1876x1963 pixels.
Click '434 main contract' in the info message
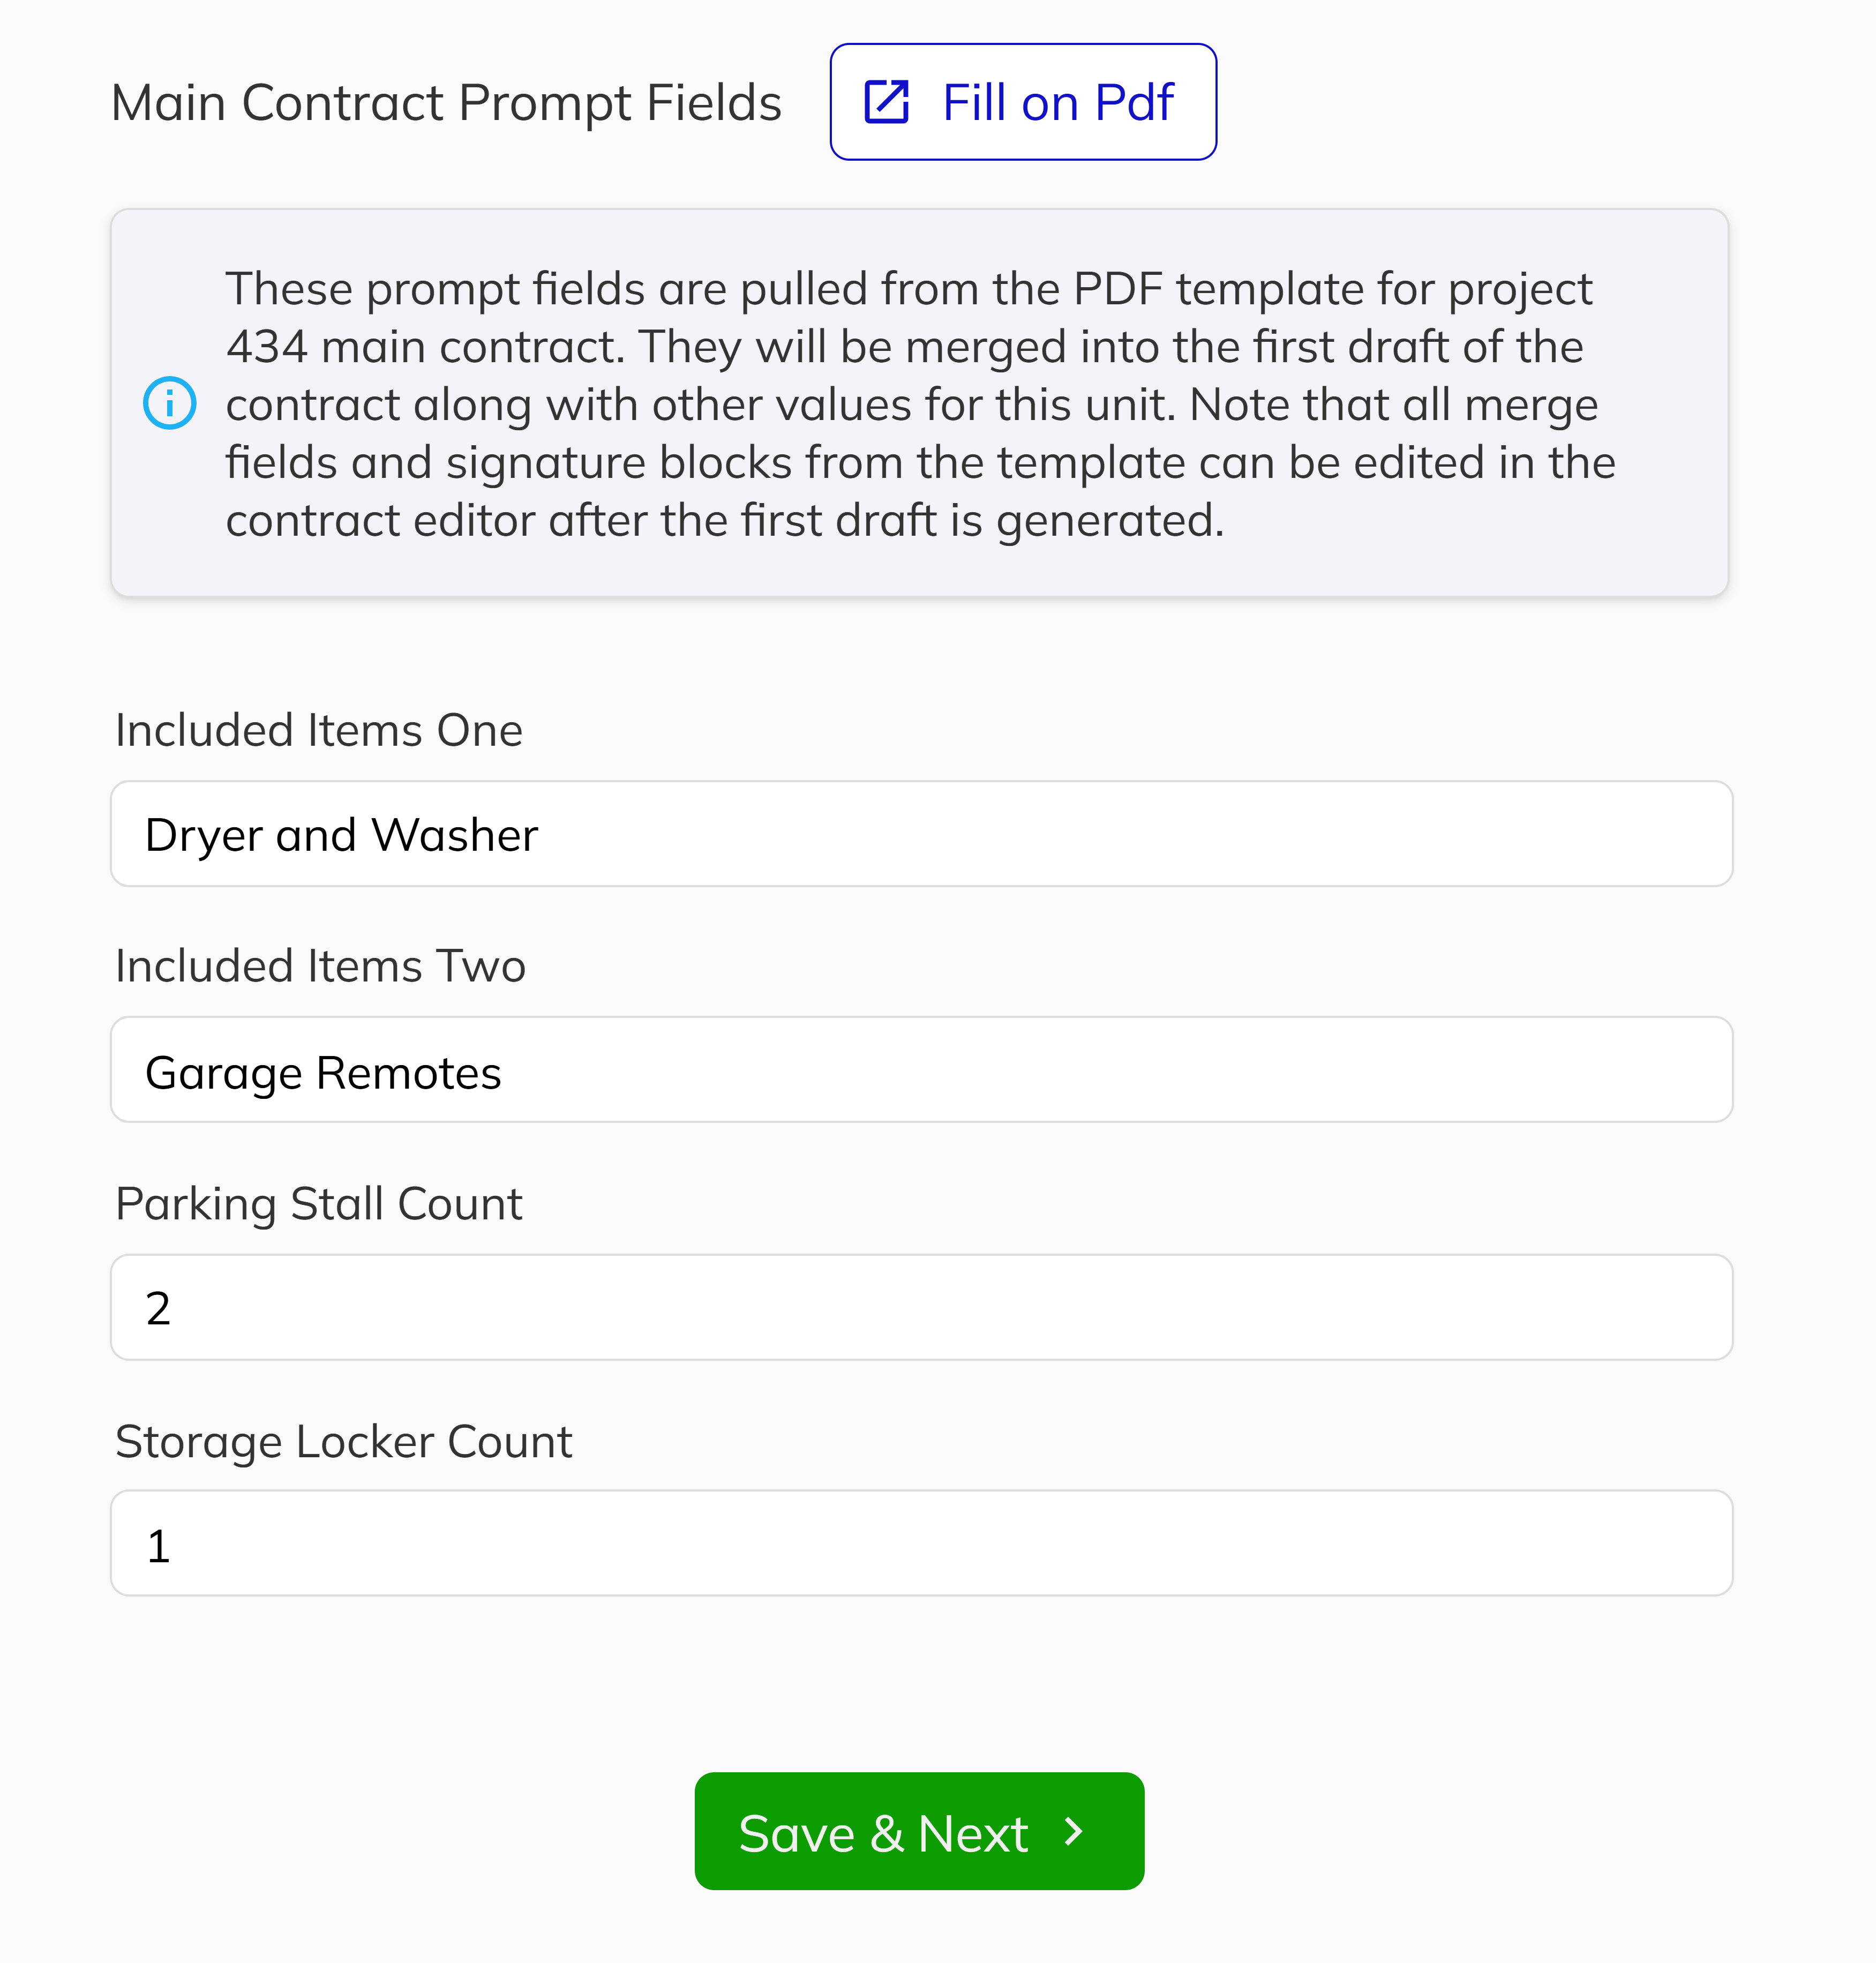tap(425, 347)
